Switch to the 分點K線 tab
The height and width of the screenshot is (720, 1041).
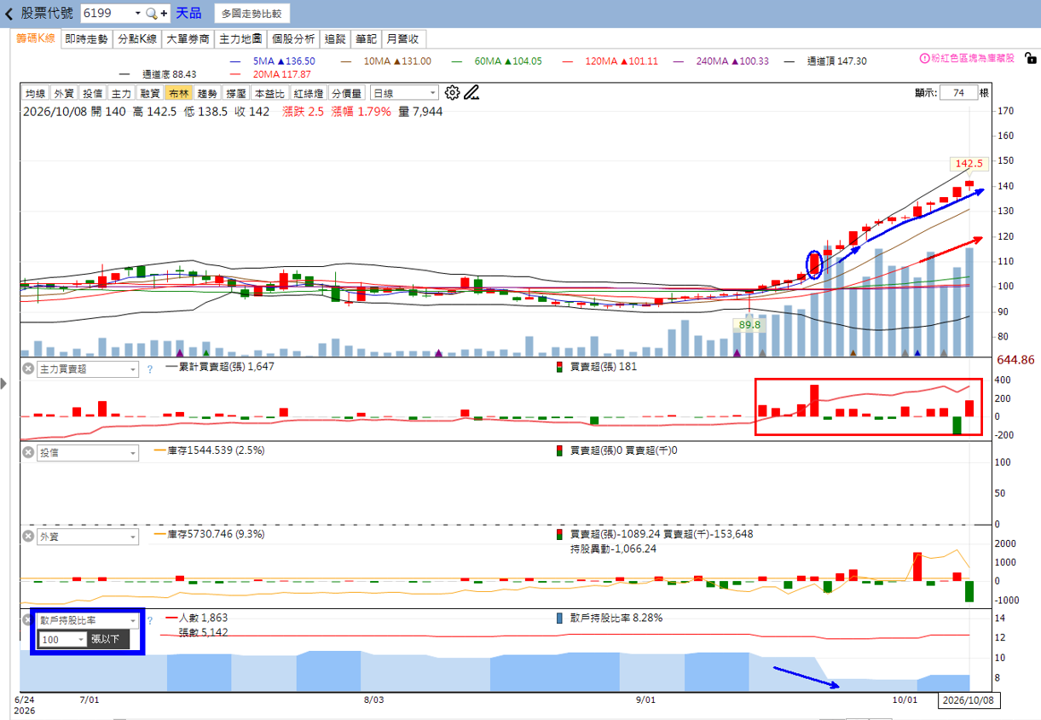pos(137,39)
